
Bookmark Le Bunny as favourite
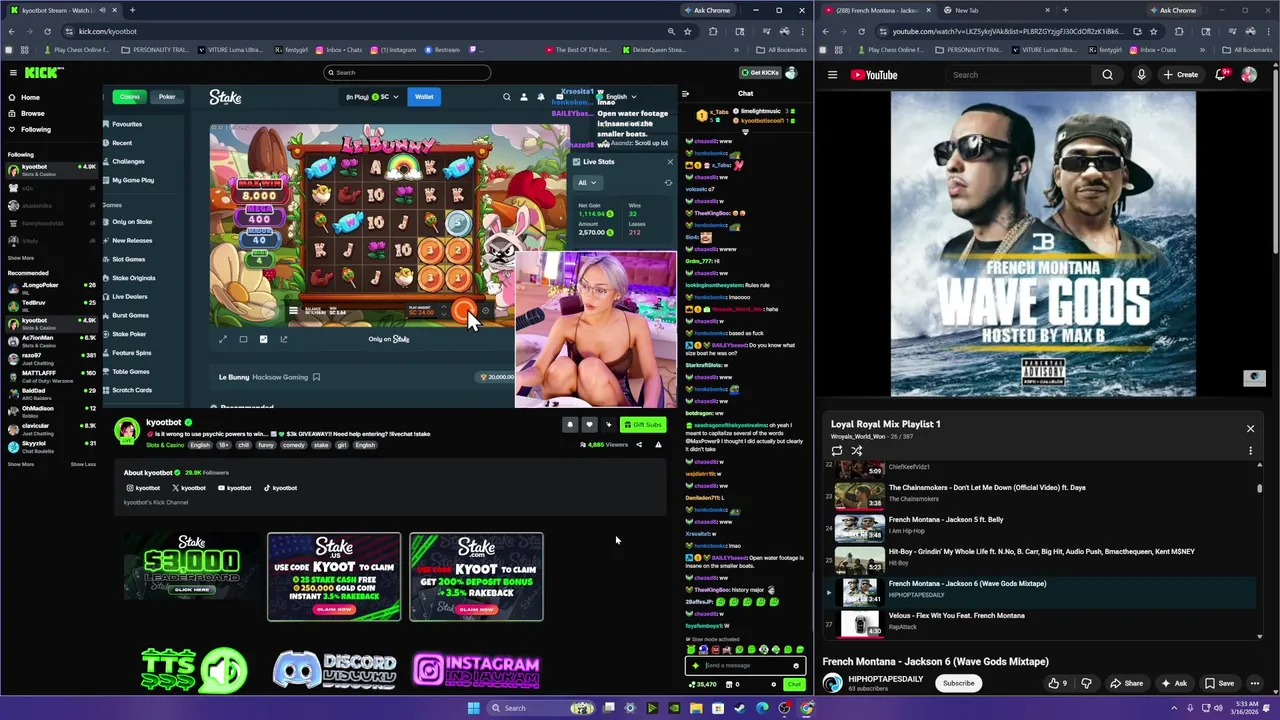coord(316,377)
